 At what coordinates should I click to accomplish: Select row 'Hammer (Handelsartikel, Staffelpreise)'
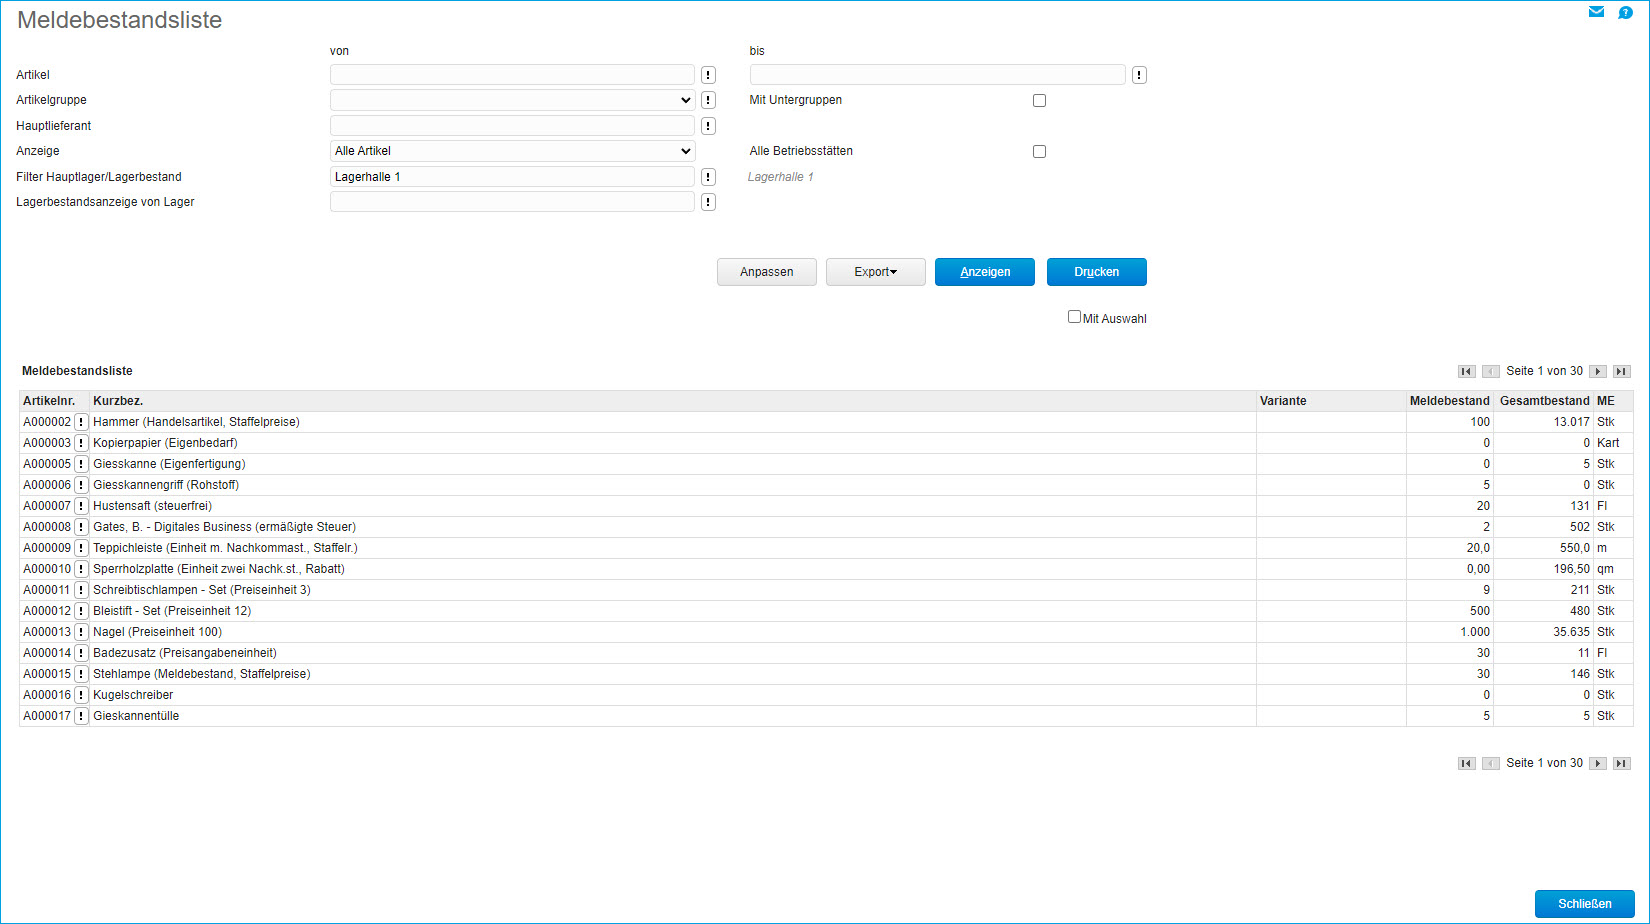[x=826, y=422]
